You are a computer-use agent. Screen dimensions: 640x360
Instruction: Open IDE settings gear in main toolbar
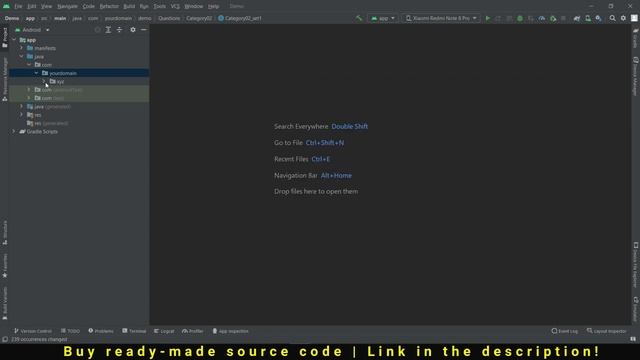pyautogui.click(x=623, y=18)
